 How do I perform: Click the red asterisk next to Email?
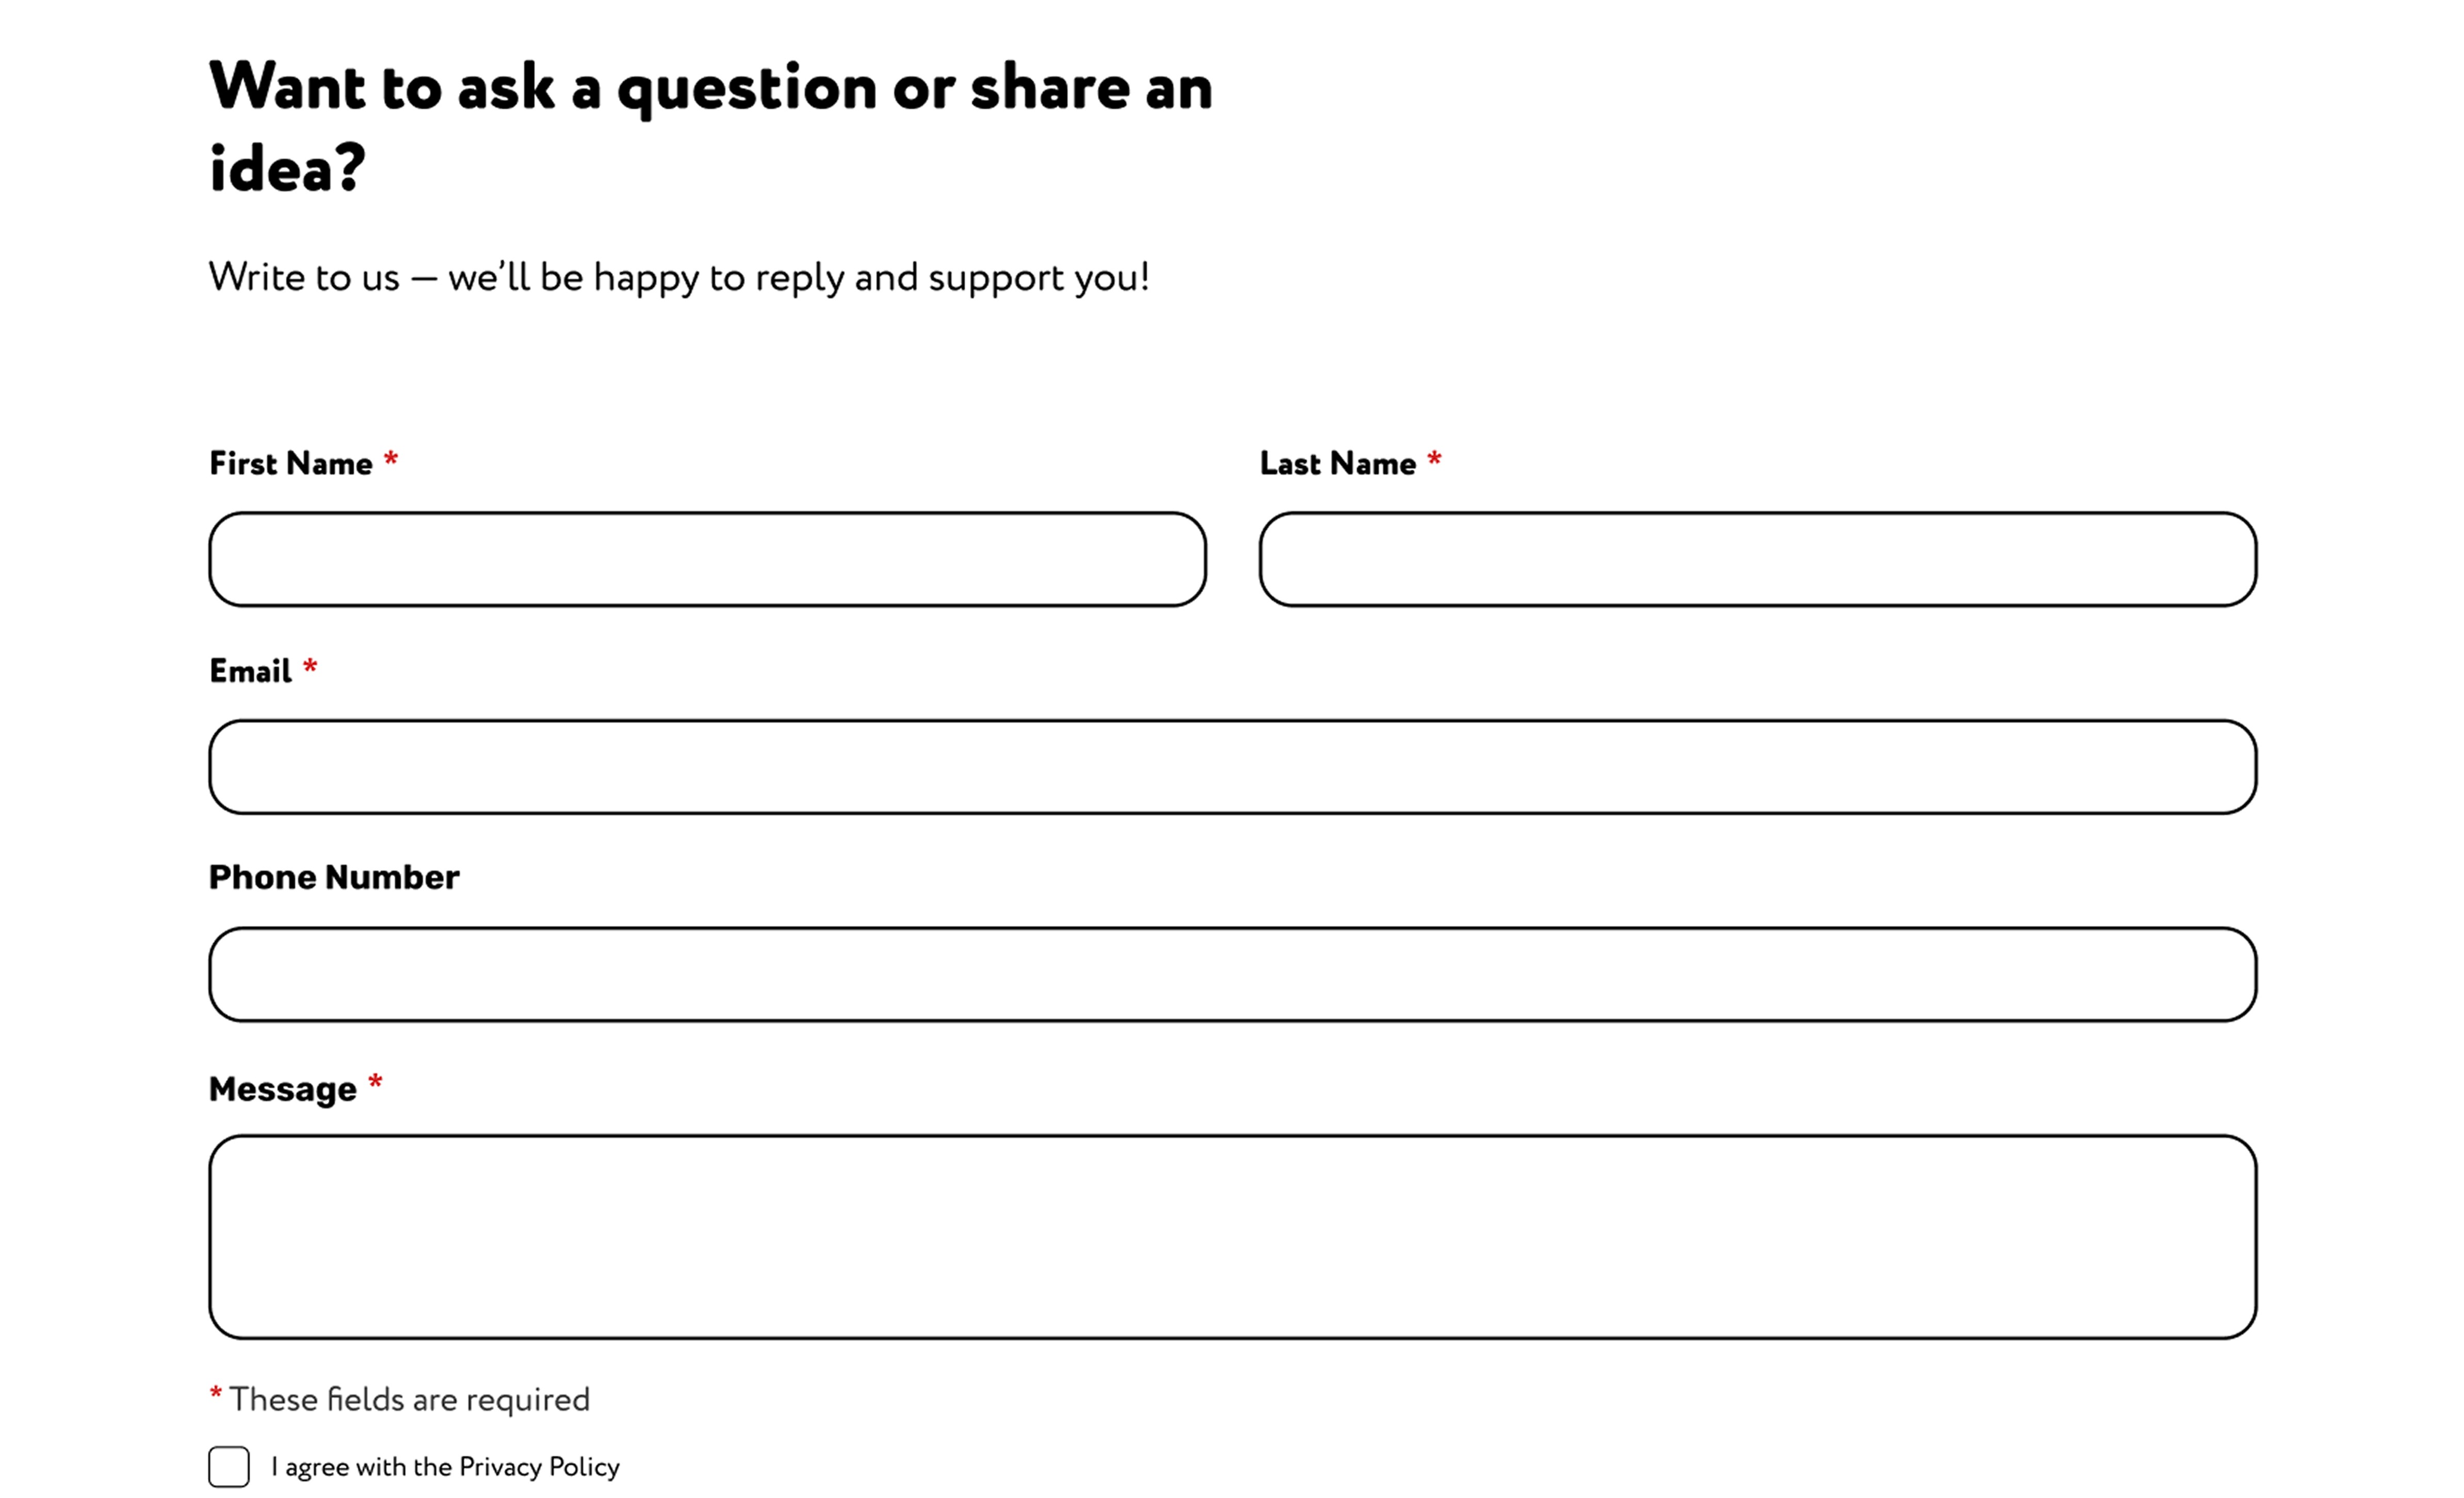coord(310,667)
